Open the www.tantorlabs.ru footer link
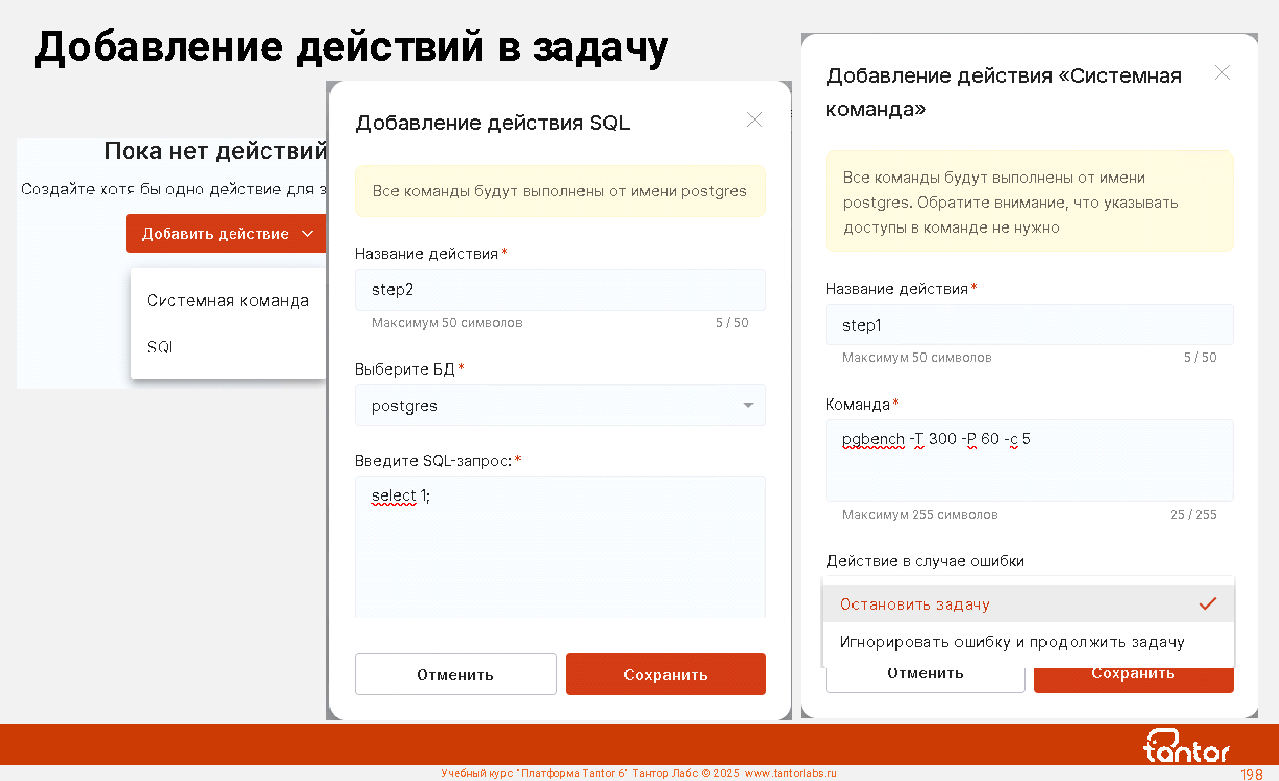Viewport: 1279px width, 781px height. click(x=790, y=774)
